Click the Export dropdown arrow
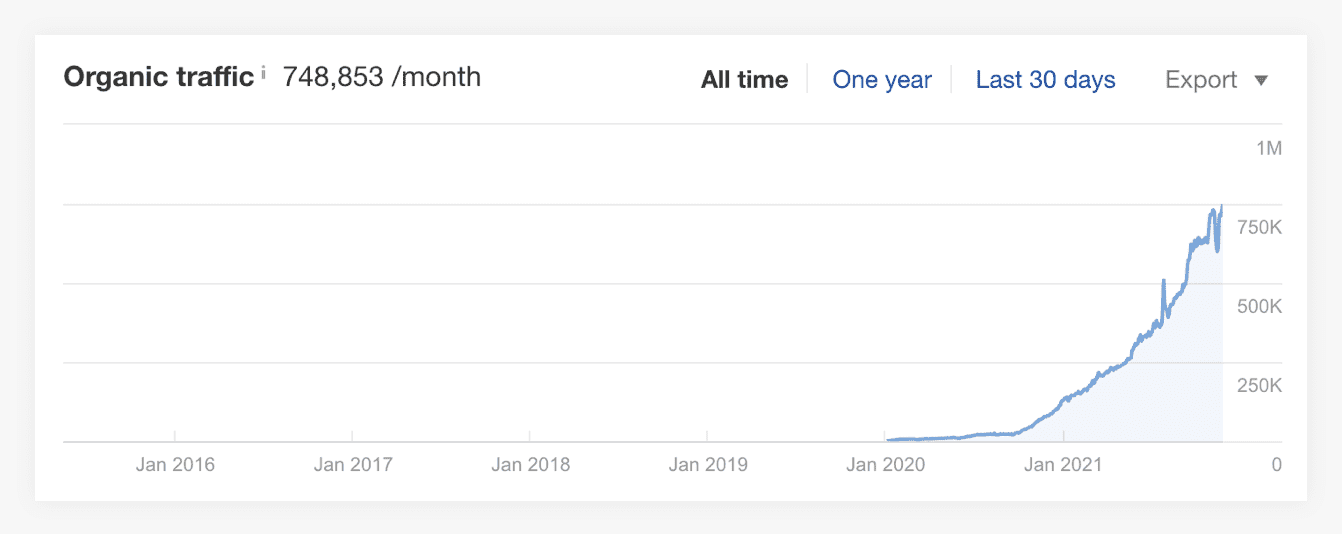This screenshot has height=534, width=1342. [x=1261, y=80]
